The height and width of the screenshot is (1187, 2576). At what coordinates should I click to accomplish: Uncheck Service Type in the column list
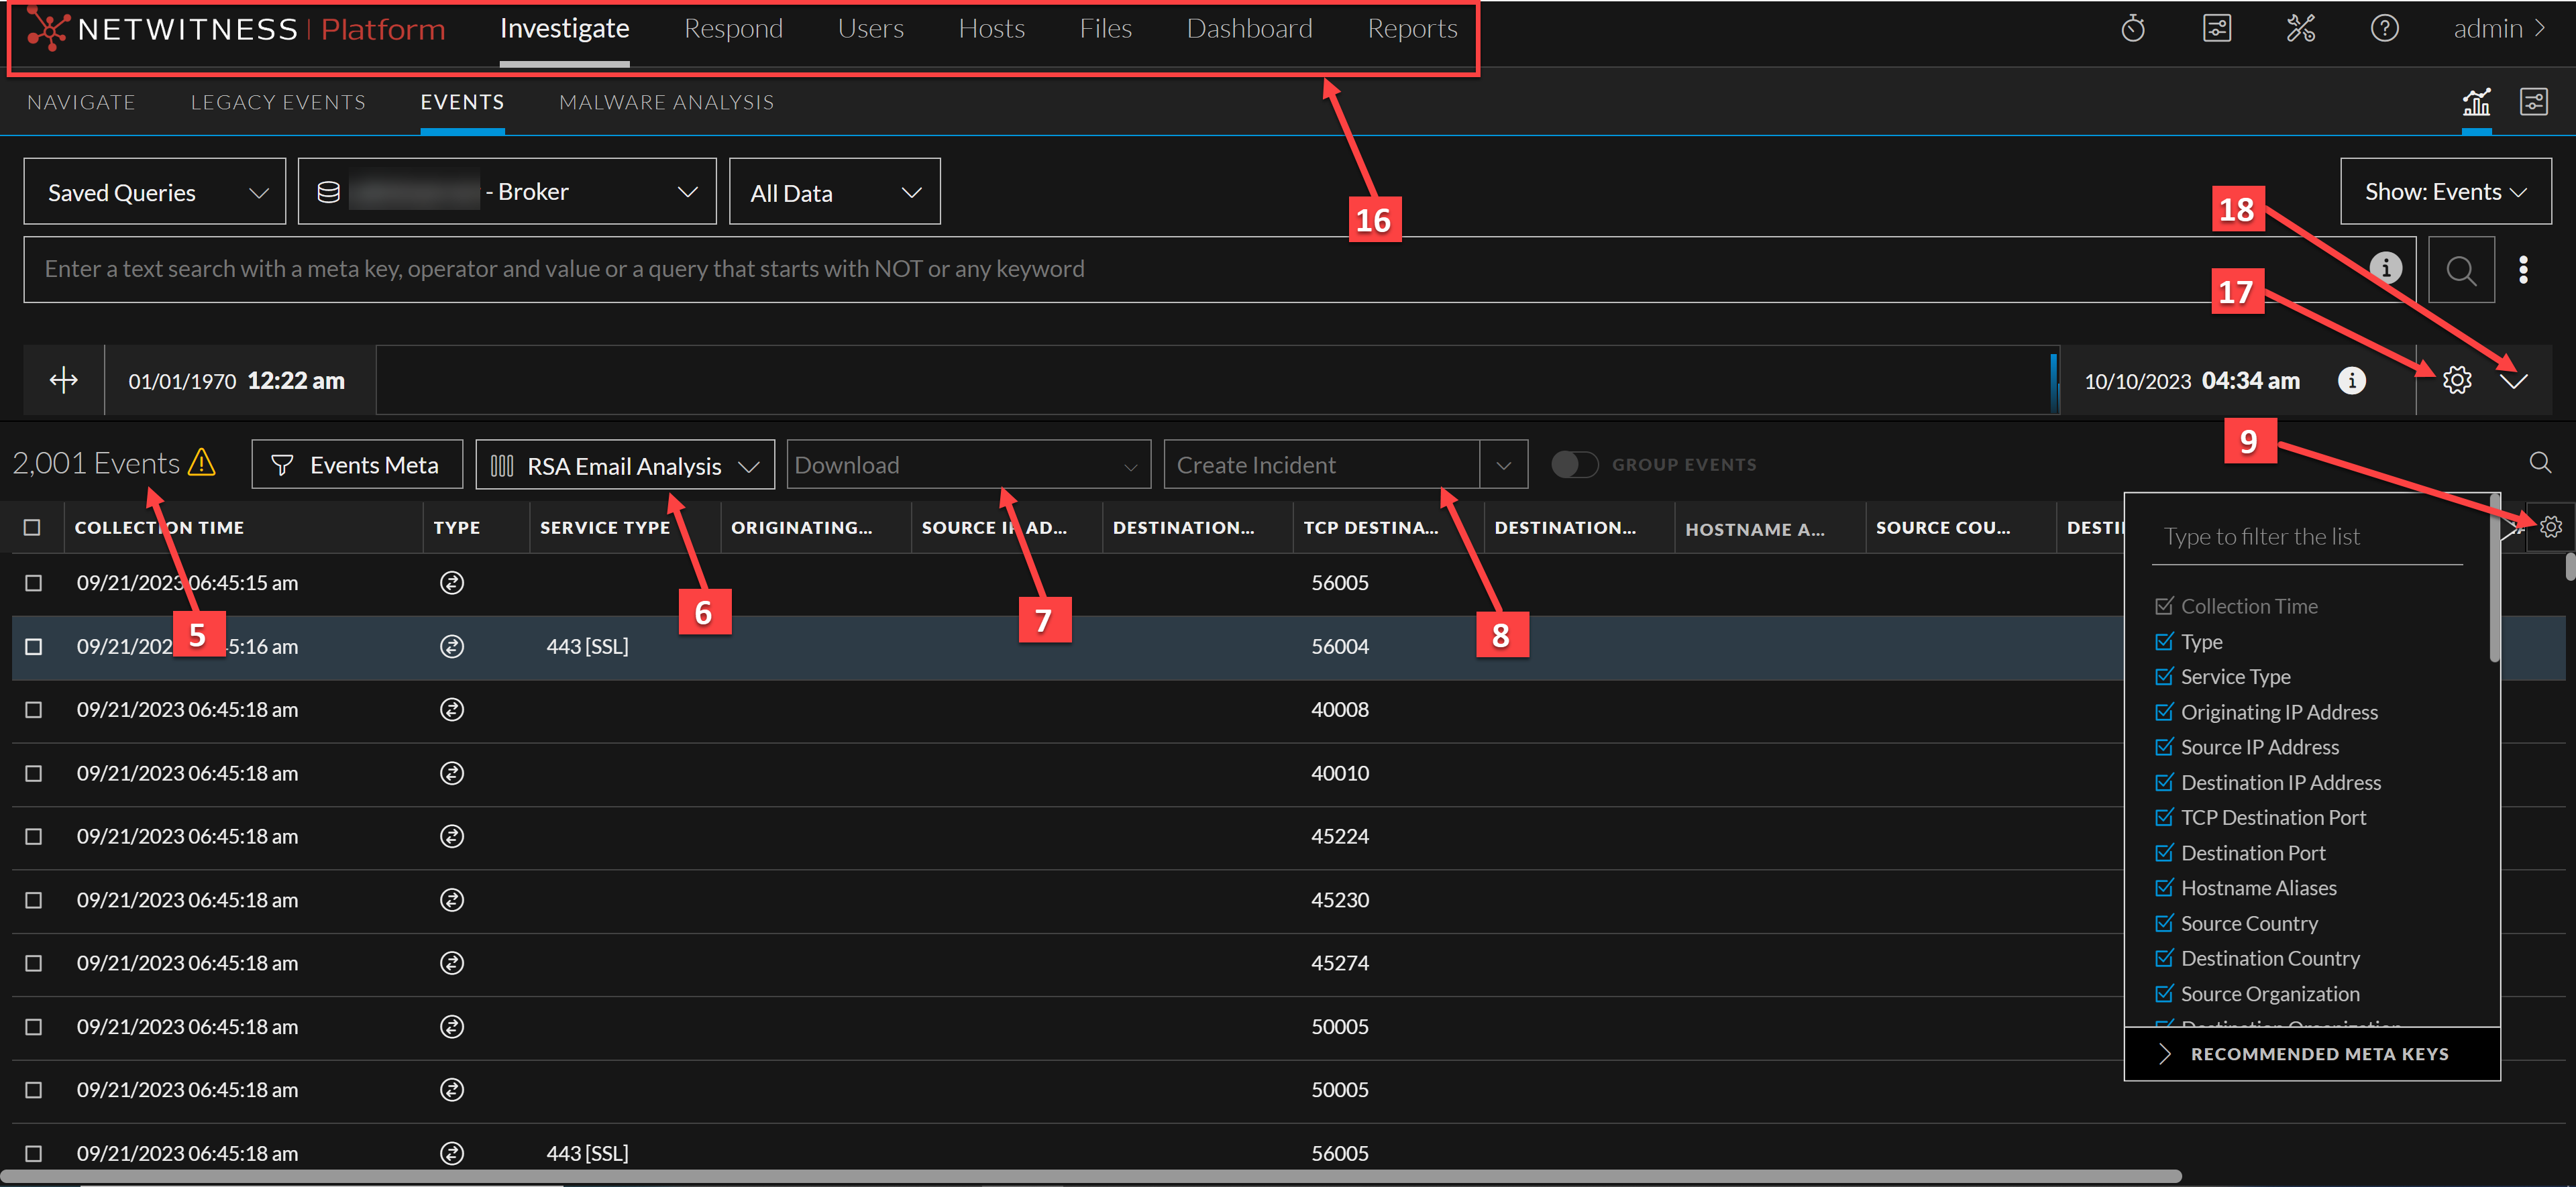2164,677
